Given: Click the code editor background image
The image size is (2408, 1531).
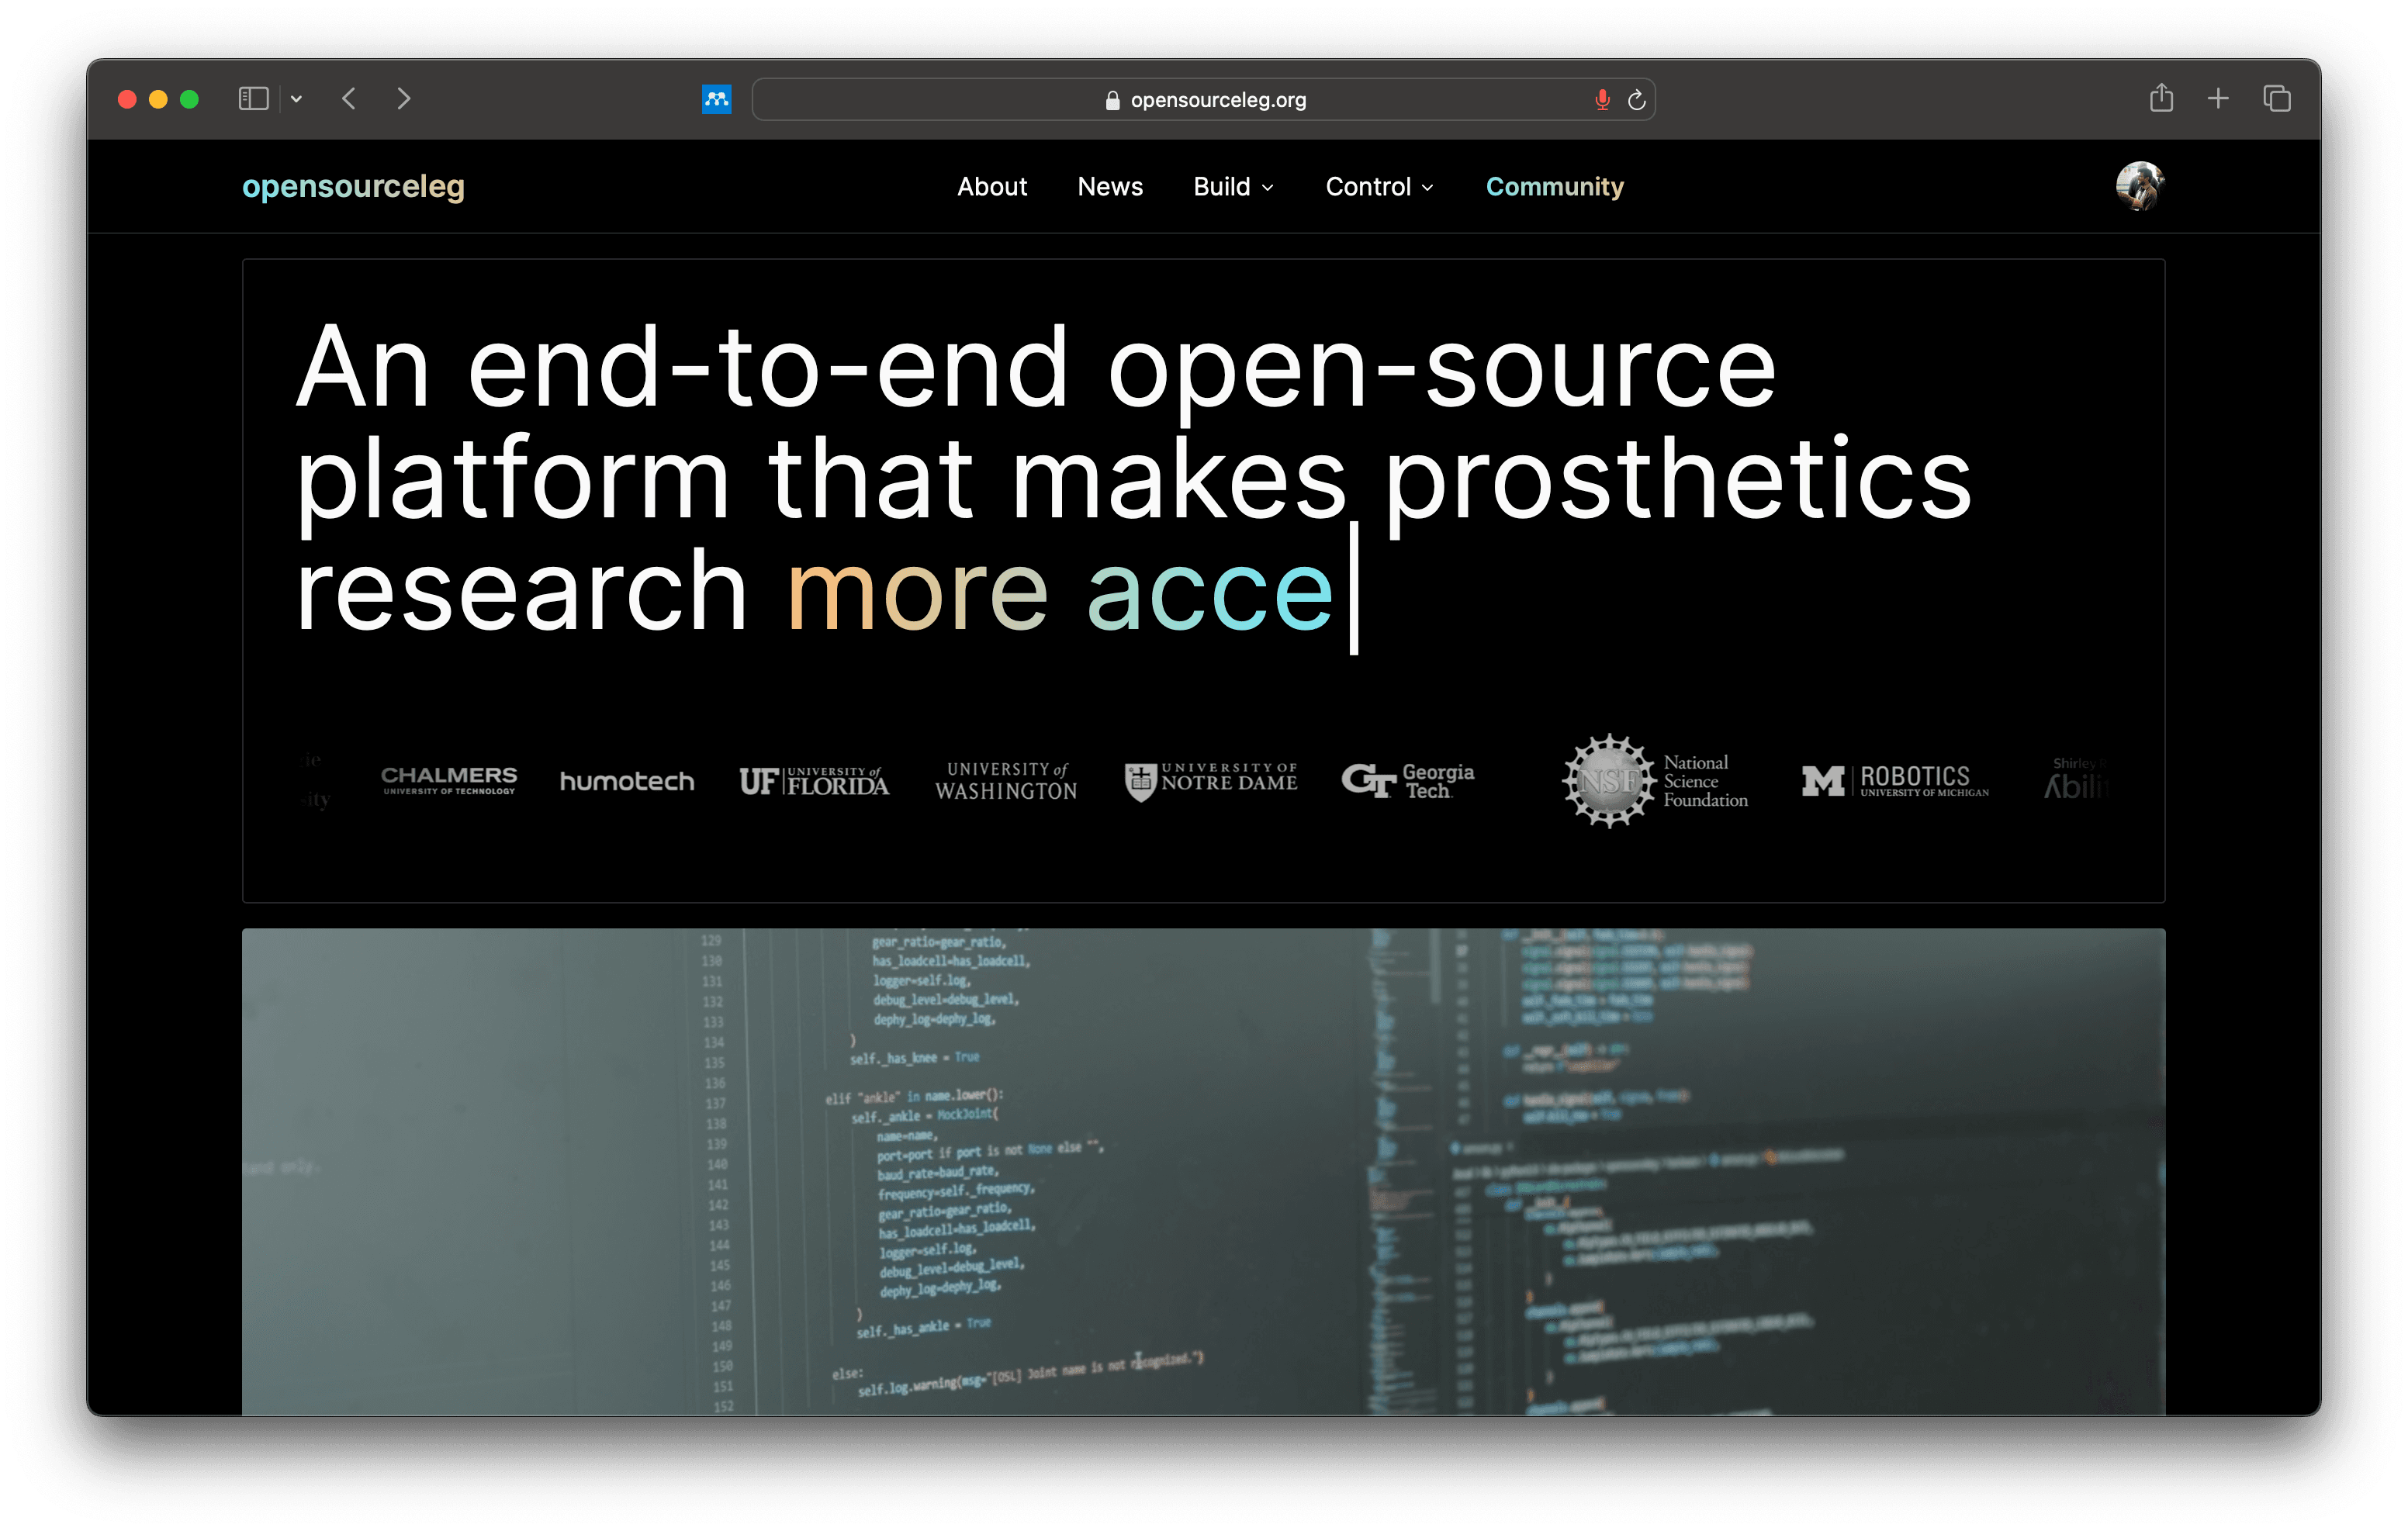Looking at the screenshot, I should (x=1203, y=1171).
